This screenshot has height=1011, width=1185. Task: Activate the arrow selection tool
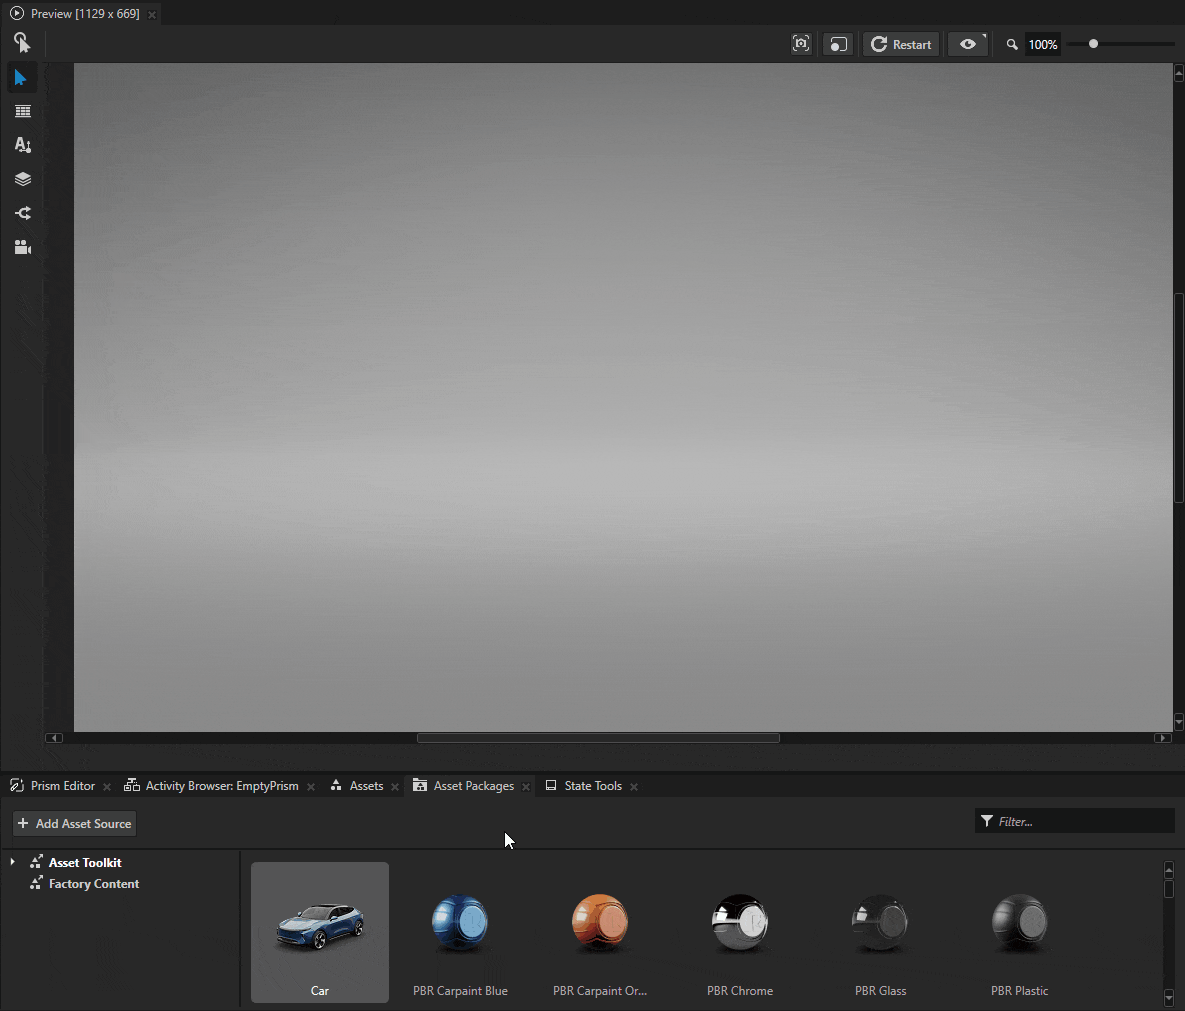pos(22,78)
